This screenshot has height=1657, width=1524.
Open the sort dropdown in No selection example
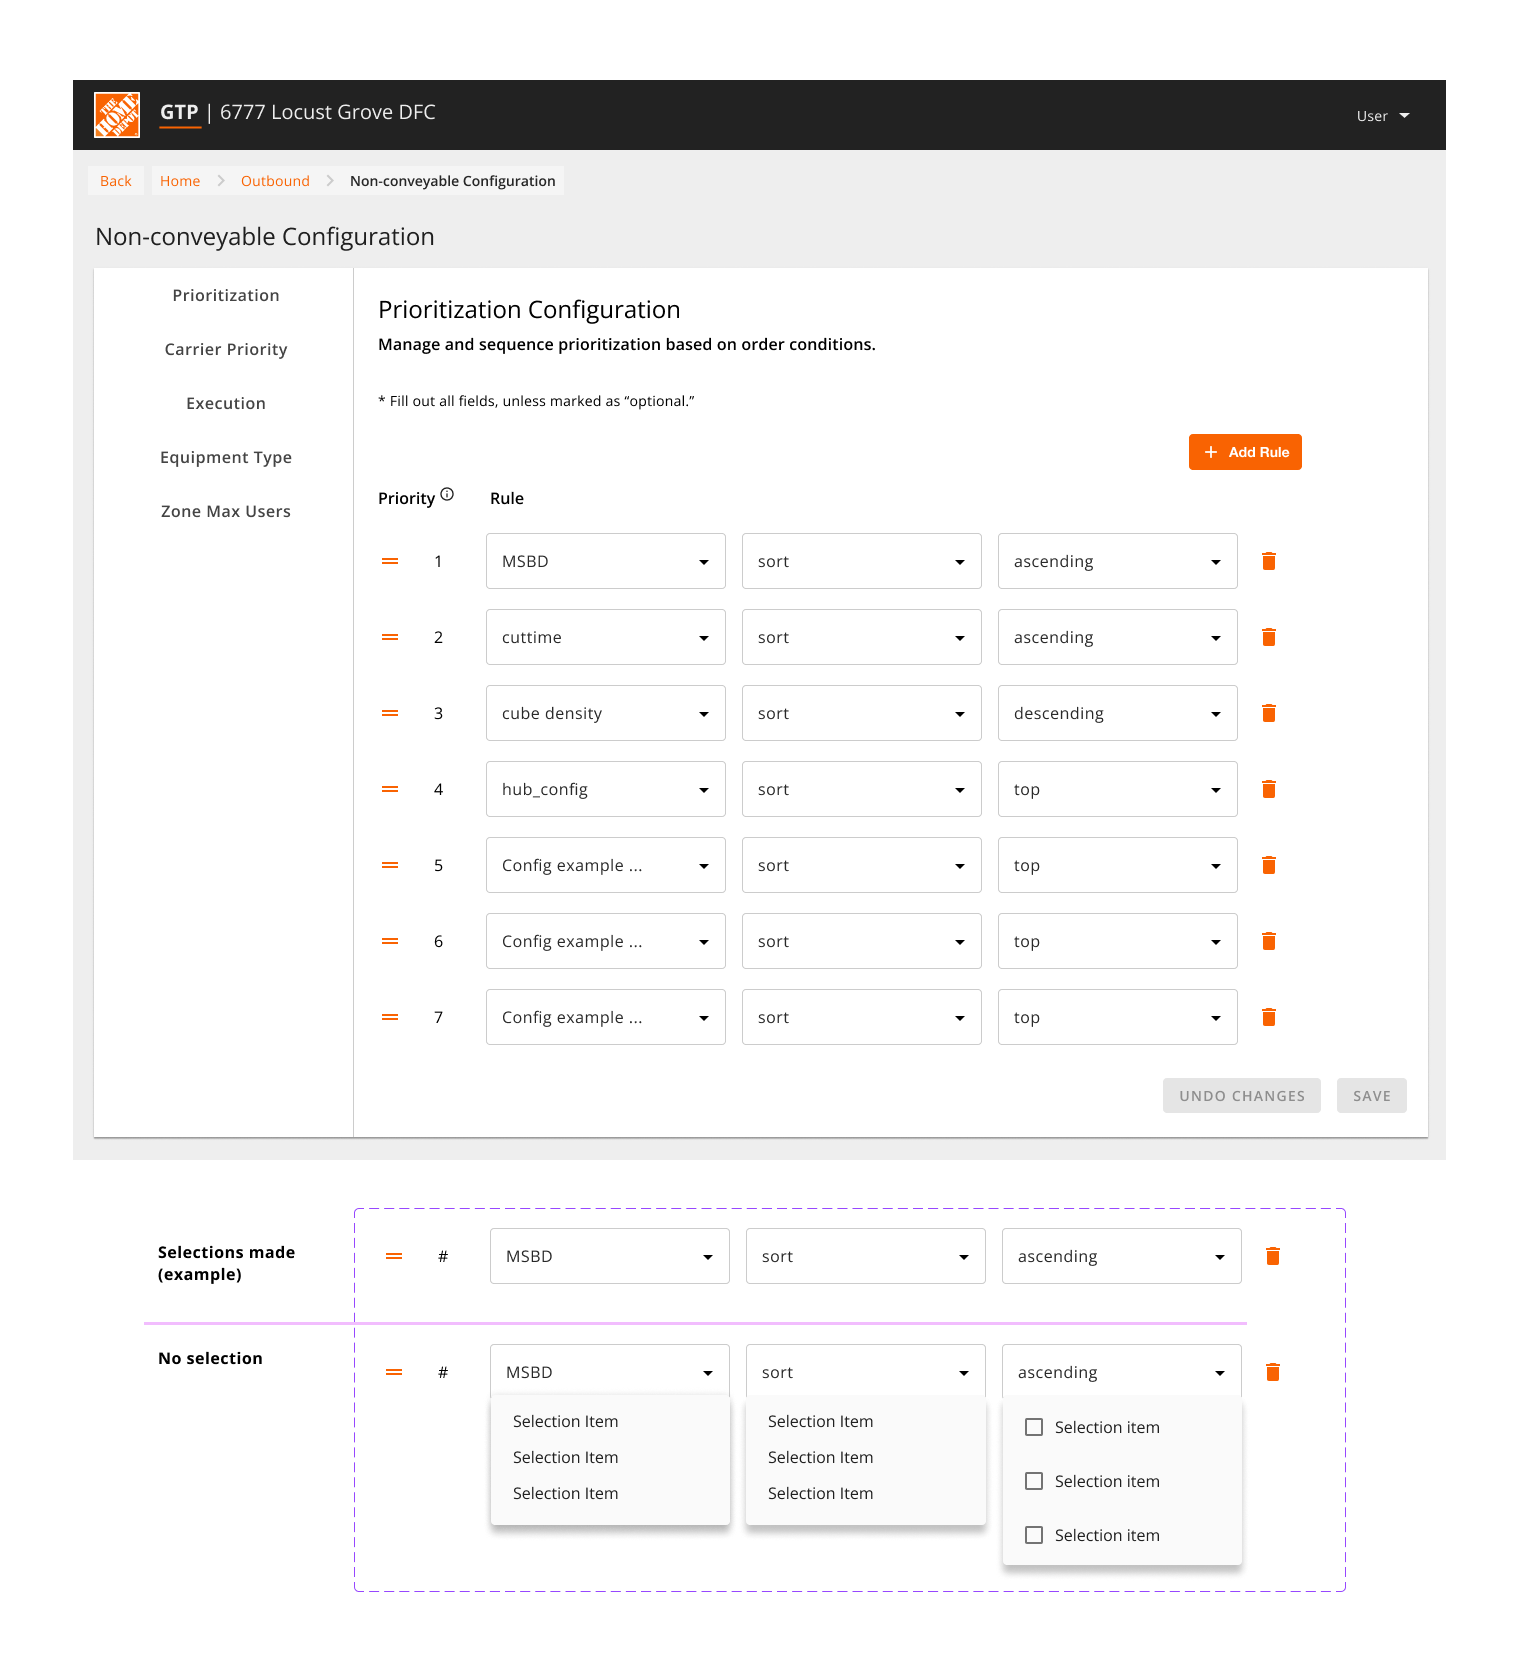[x=866, y=1372]
